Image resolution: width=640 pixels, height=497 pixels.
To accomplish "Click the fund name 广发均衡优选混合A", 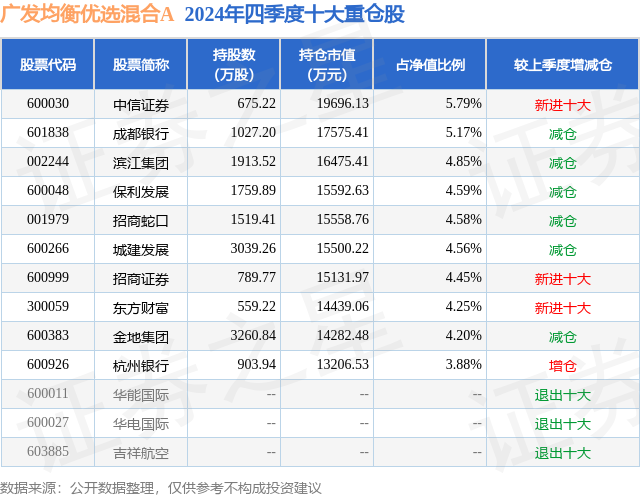I will [x=87, y=14].
